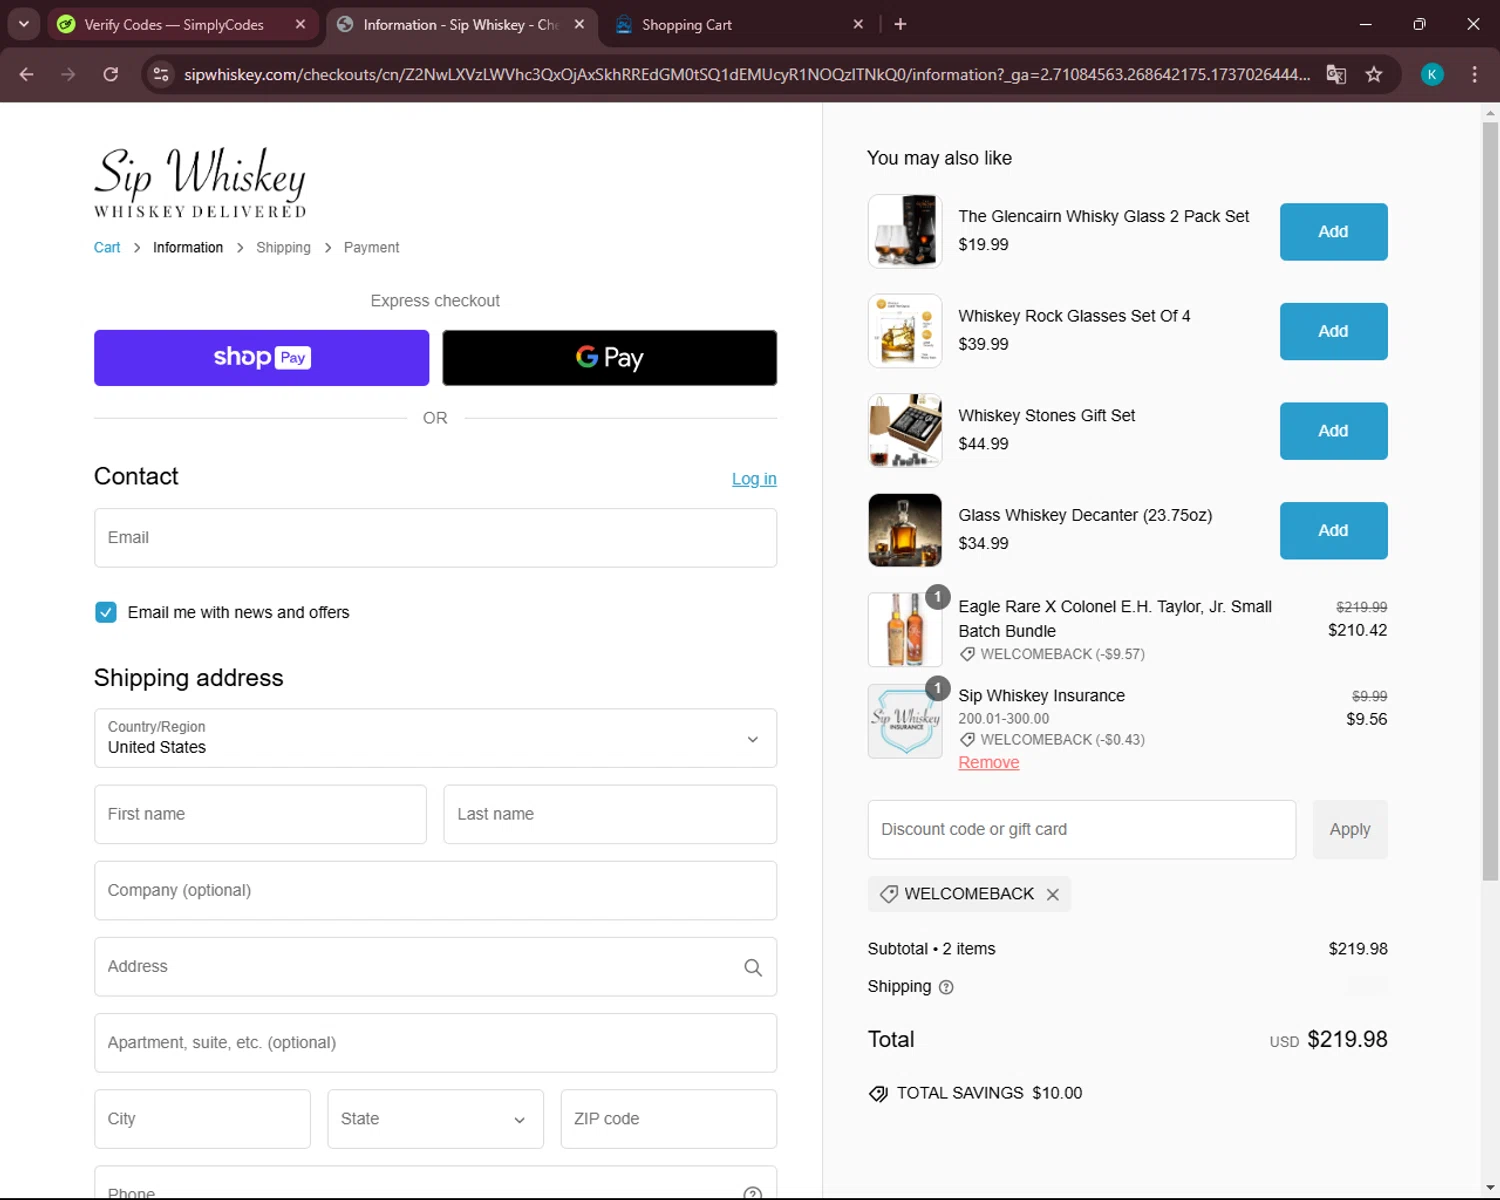Open Whiskey Stones Gift Set thumbnail
1500x1200 pixels.
click(x=905, y=431)
